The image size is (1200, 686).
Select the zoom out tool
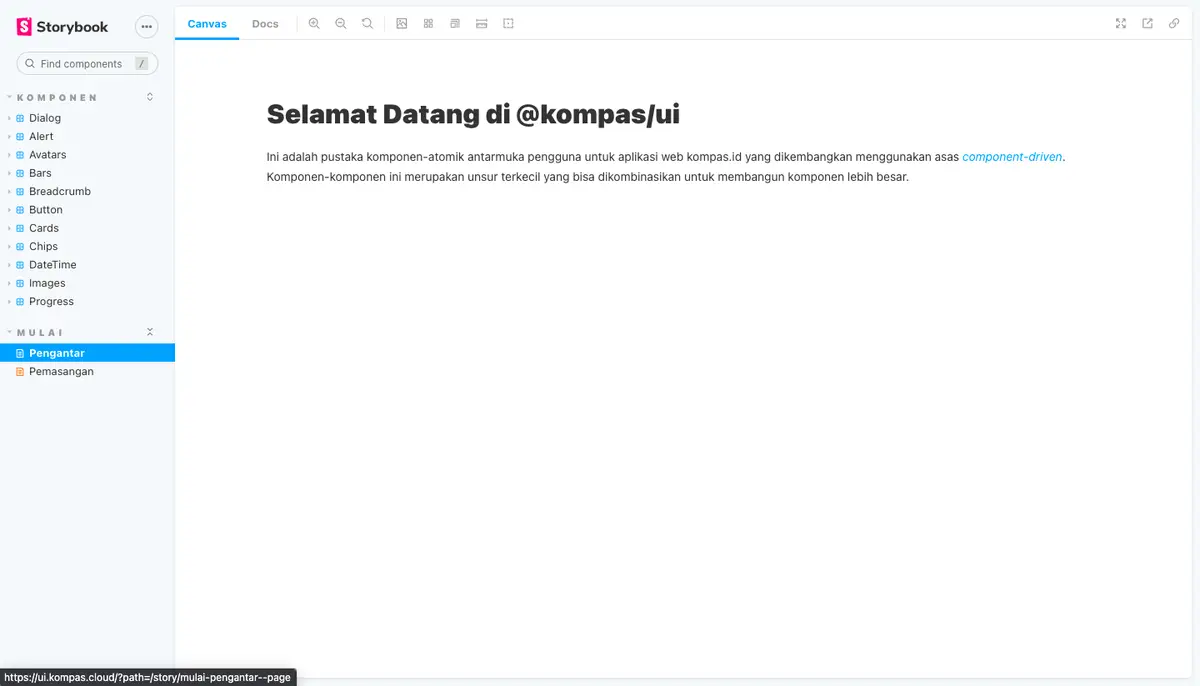340,22
